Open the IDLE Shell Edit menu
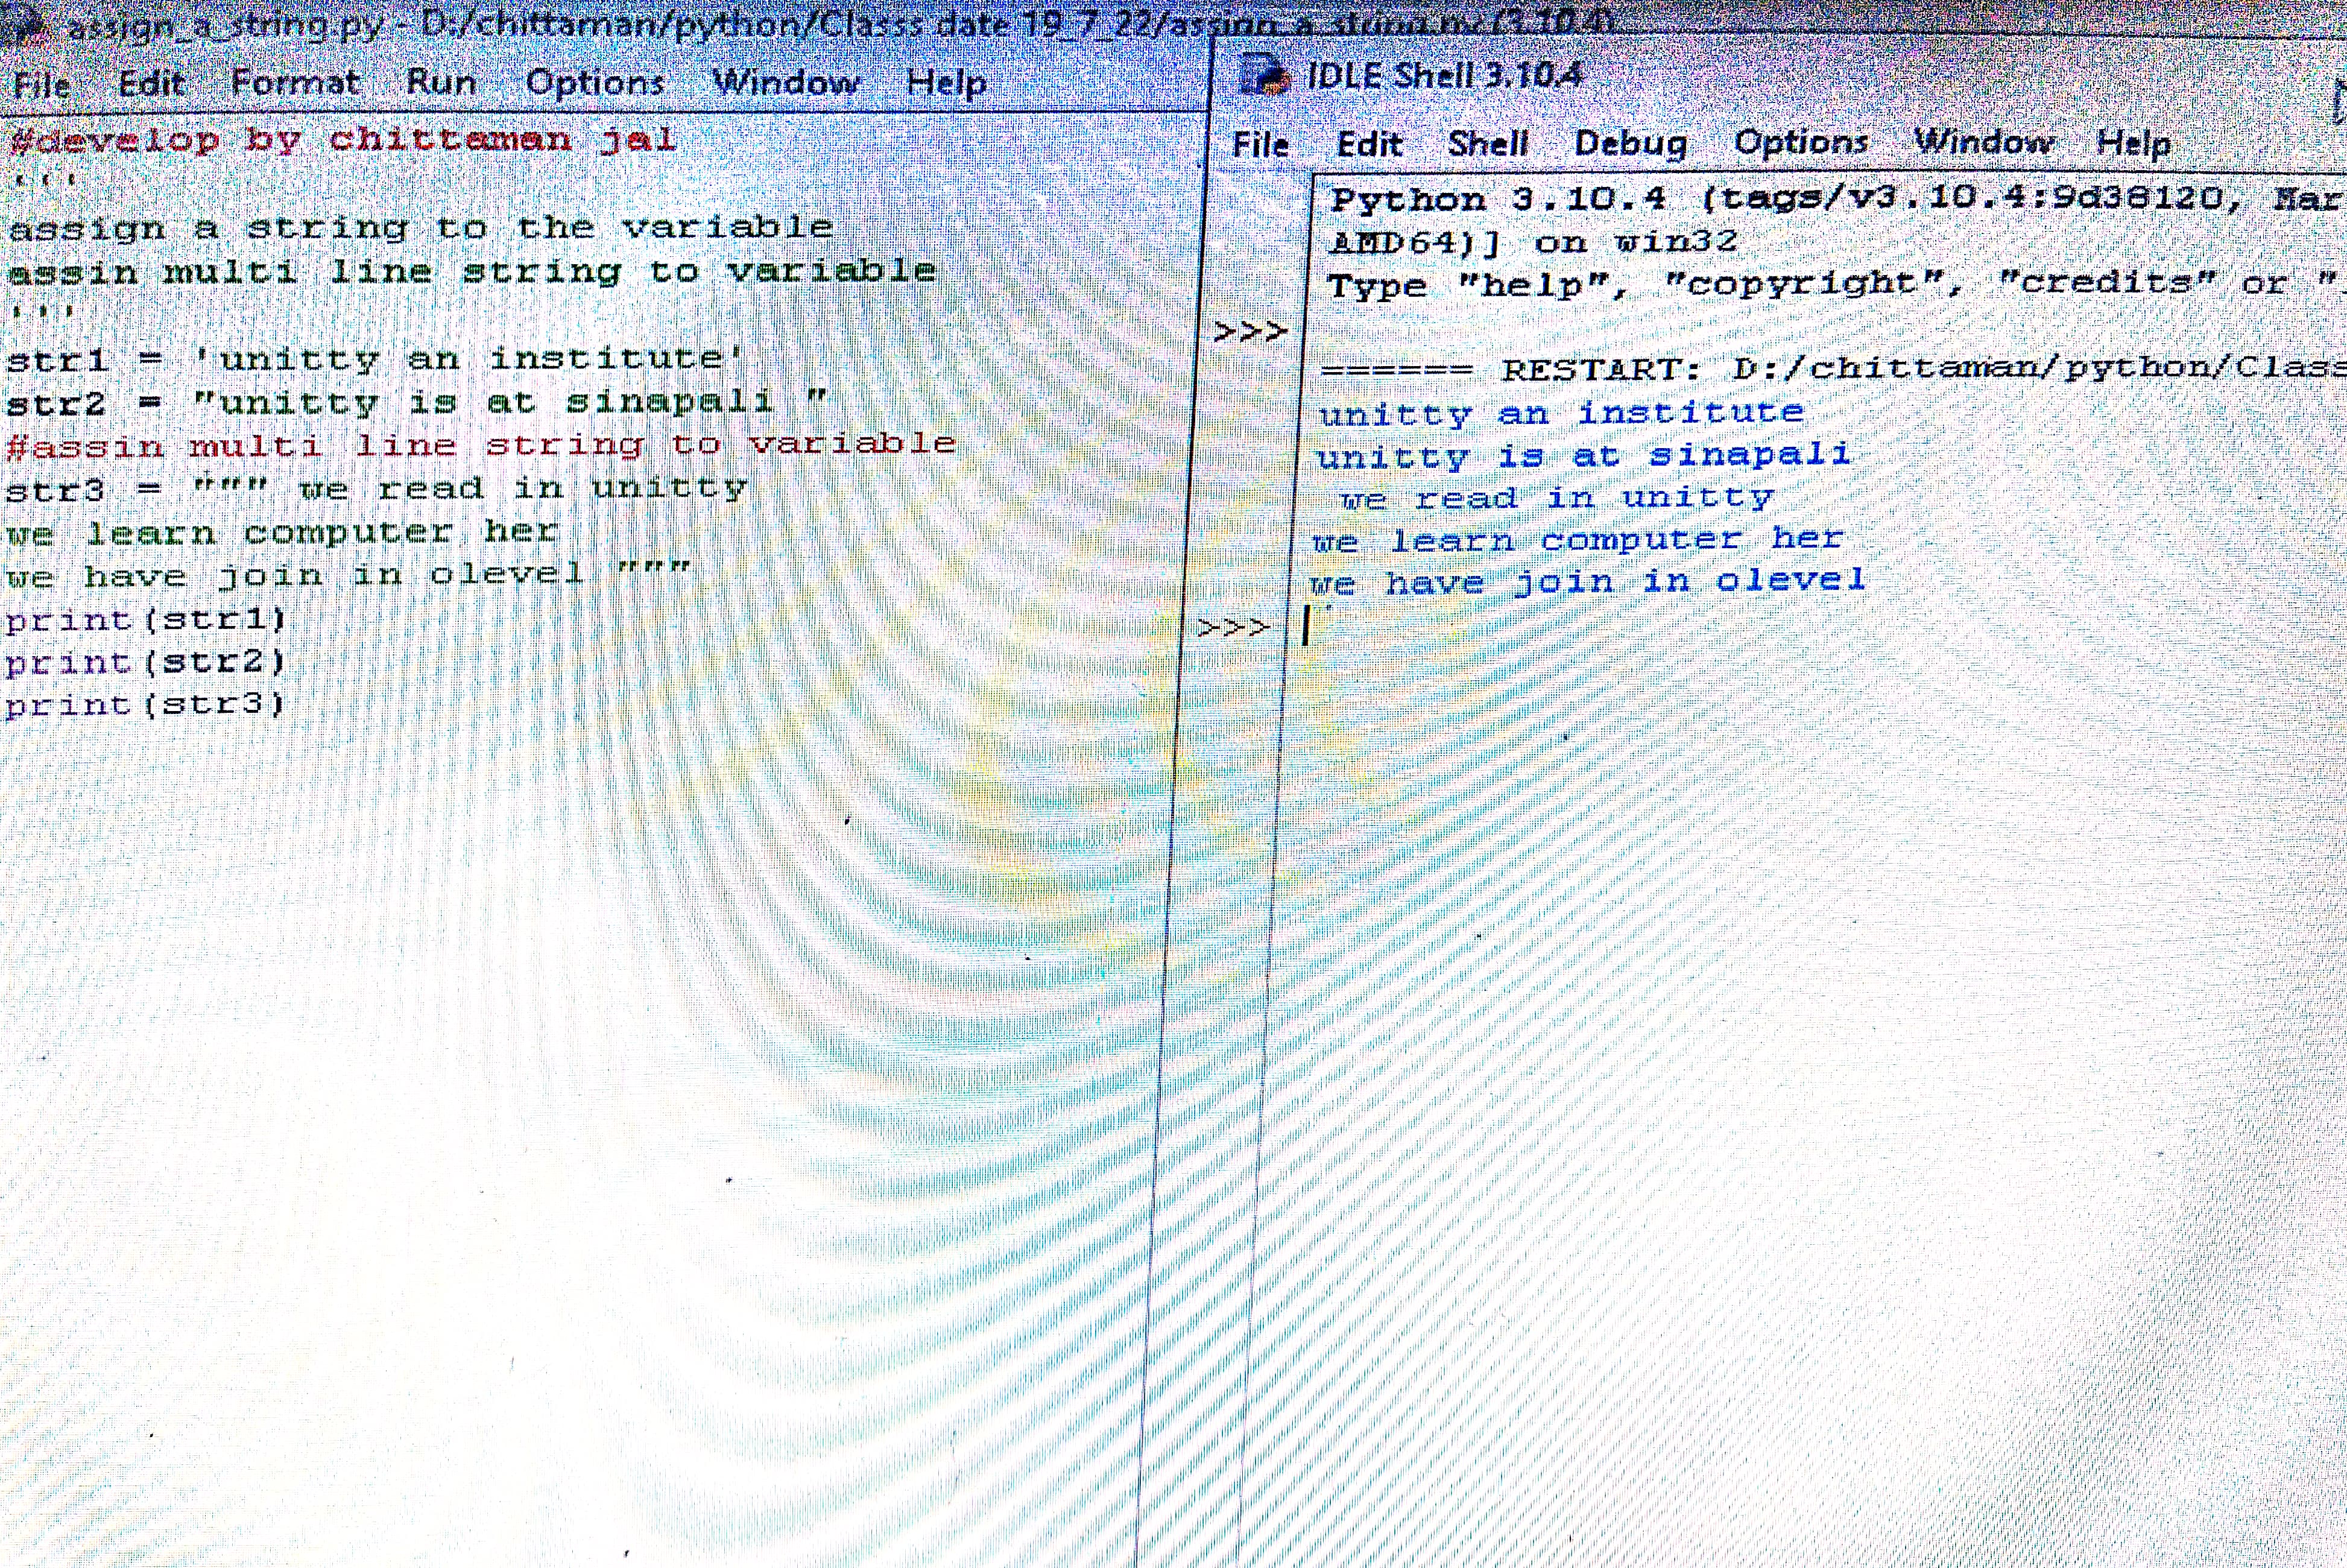The height and width of the screenshot is (1568, 2347). [1369, 145]
